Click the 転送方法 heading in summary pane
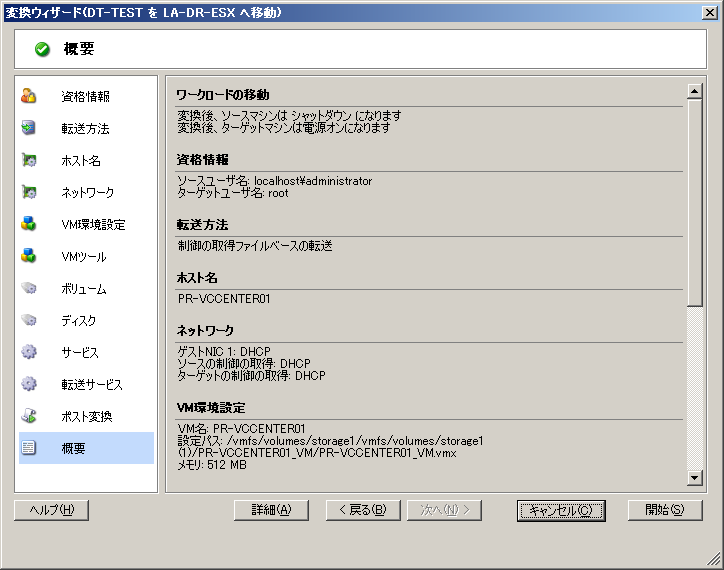Viewport: 724px width, 570px height. (x=202, y=225)
